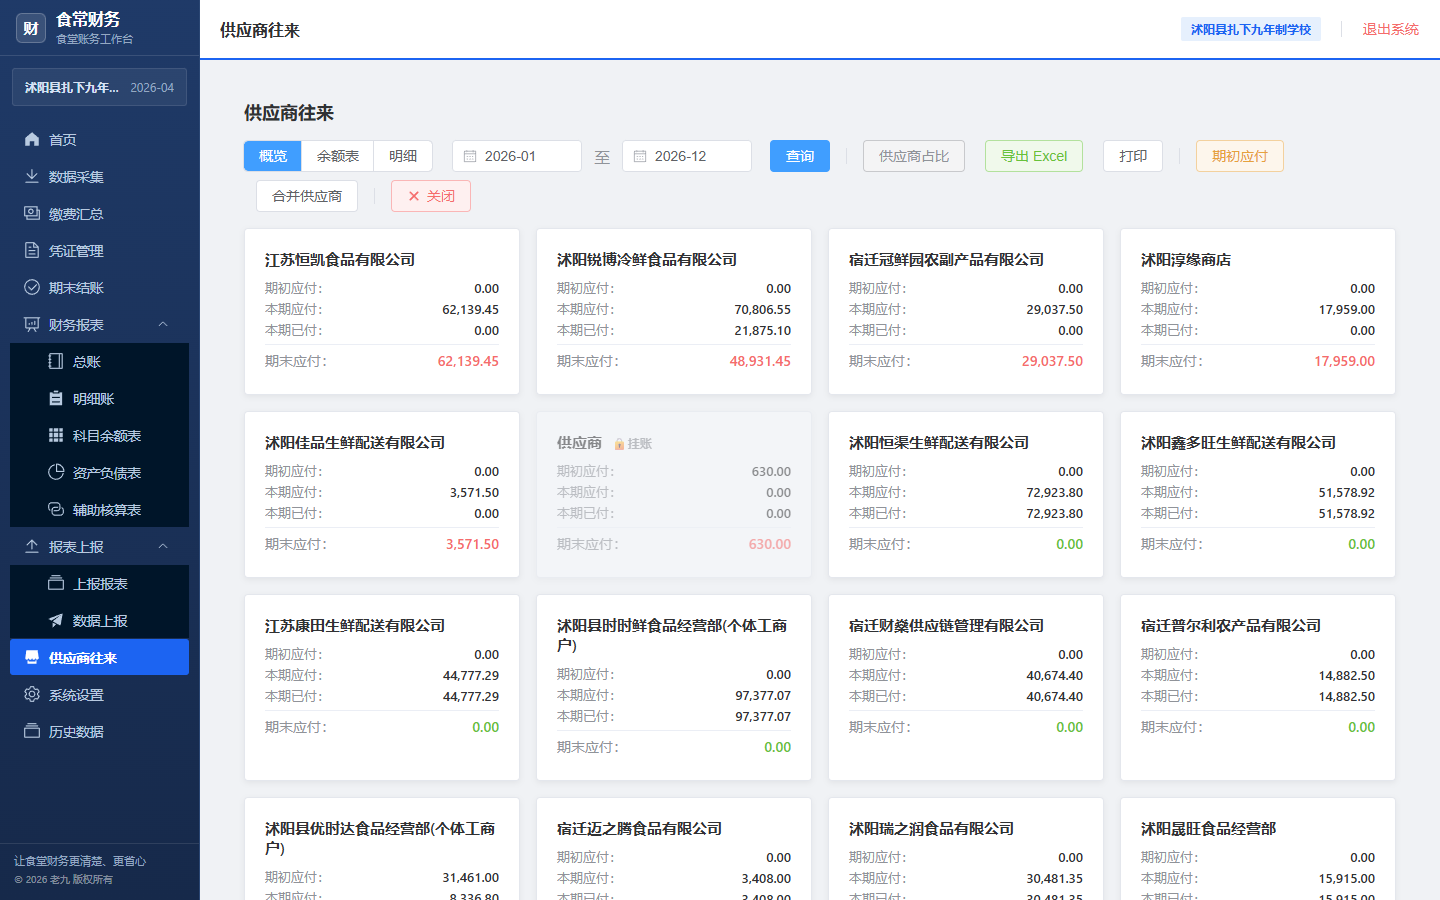
Task: Click the 630.00 ending payable on 挂账 card
Action: coord(770,544)
